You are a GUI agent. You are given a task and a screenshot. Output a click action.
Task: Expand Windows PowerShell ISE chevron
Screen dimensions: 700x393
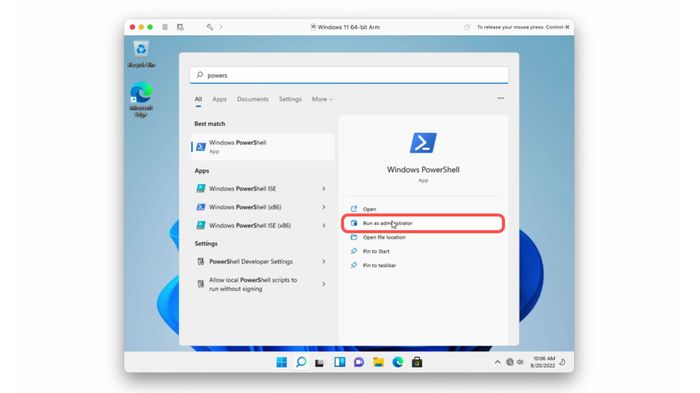[324, 188]
